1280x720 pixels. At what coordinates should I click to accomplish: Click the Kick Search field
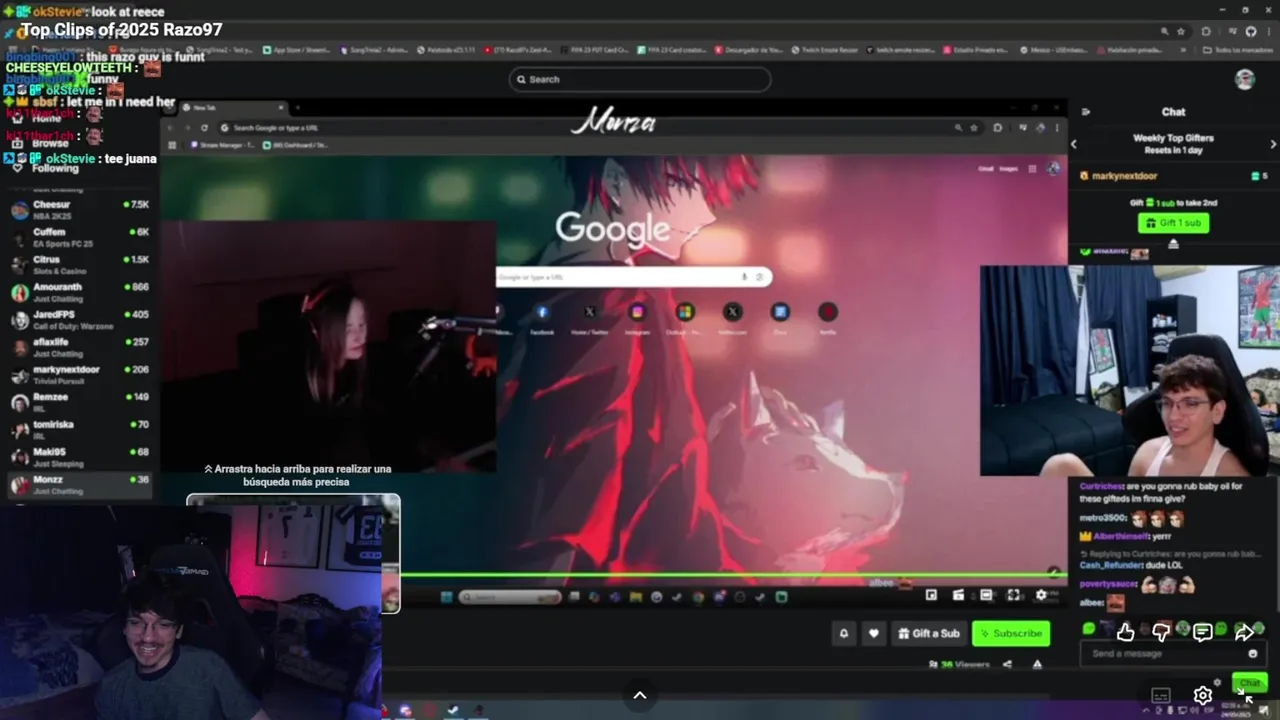[x=640, y=79]
